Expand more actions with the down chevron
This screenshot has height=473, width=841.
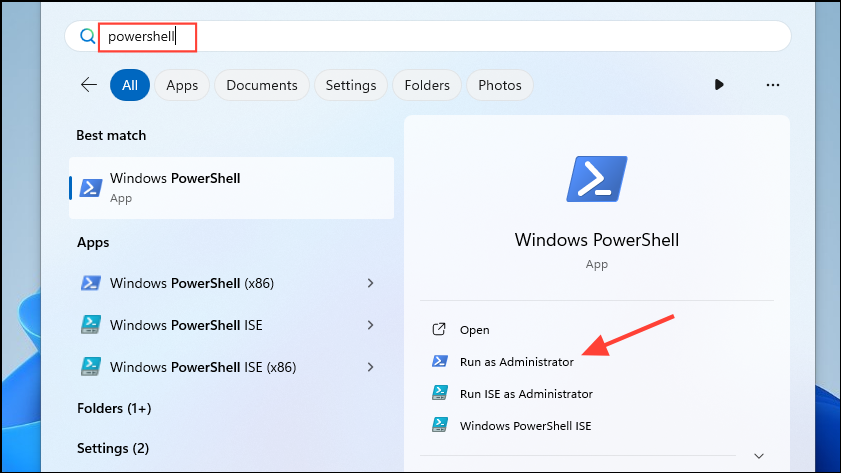(758, 456)
